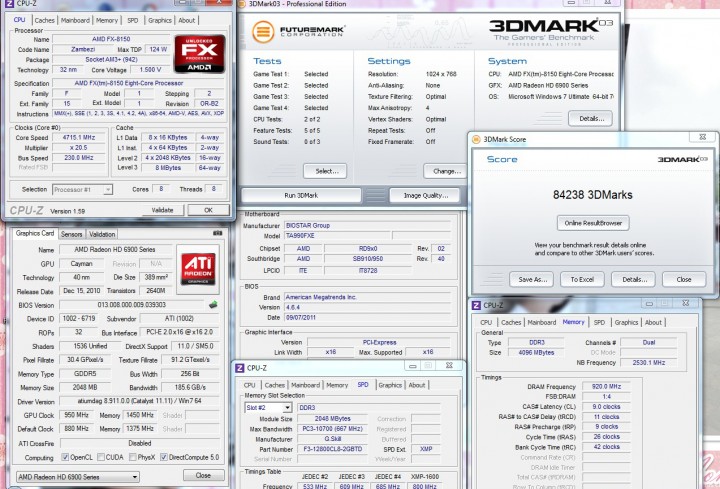Switch to Mainboard tab in top CPU-Z window
Screen dimensions: 720x489
(75, 20)
